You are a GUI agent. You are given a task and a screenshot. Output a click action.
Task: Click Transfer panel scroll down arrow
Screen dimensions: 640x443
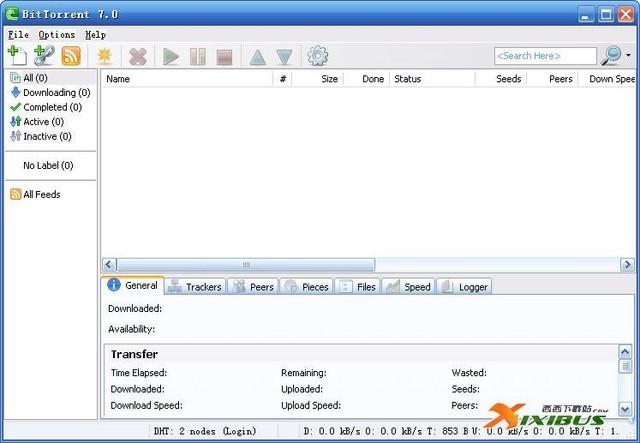625,409
